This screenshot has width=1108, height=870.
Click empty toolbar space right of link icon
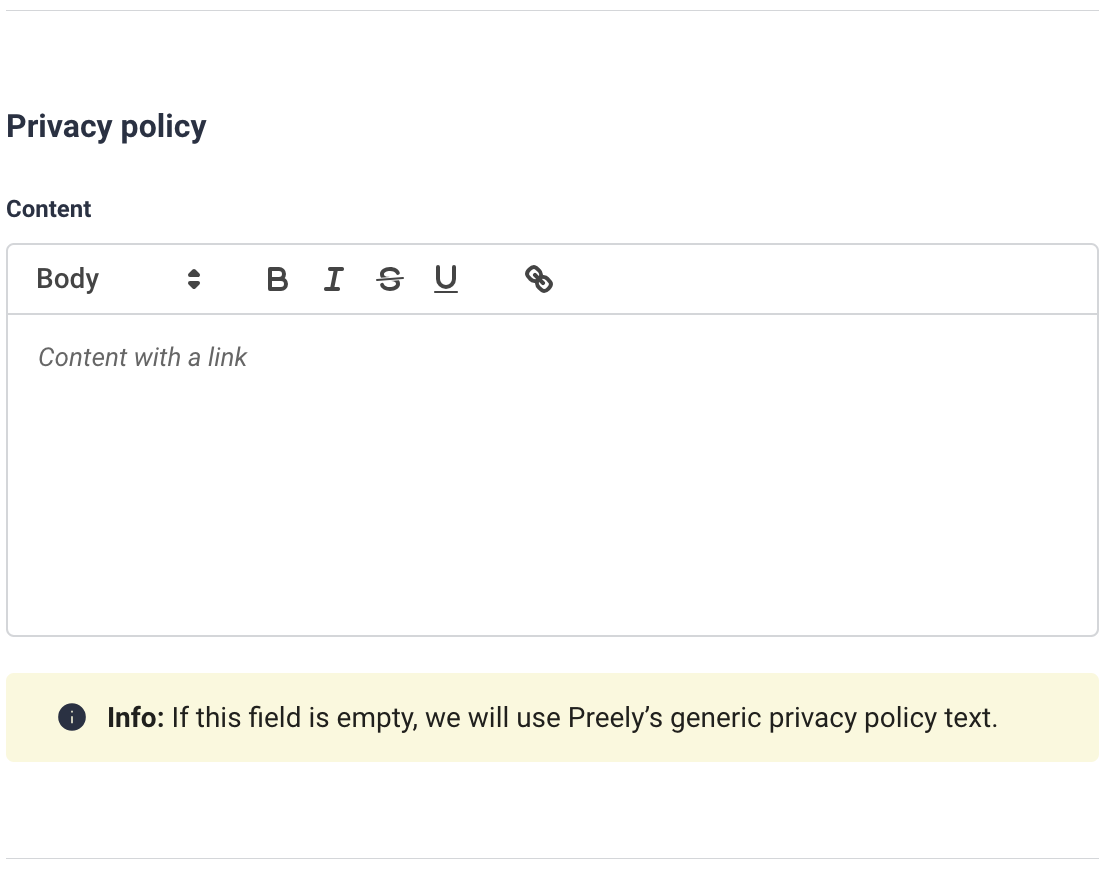point(820,279)
